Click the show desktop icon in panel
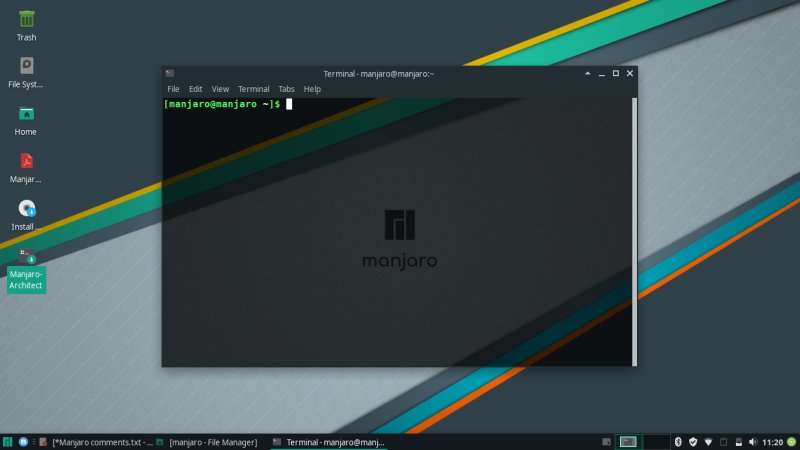 point(607,442)
